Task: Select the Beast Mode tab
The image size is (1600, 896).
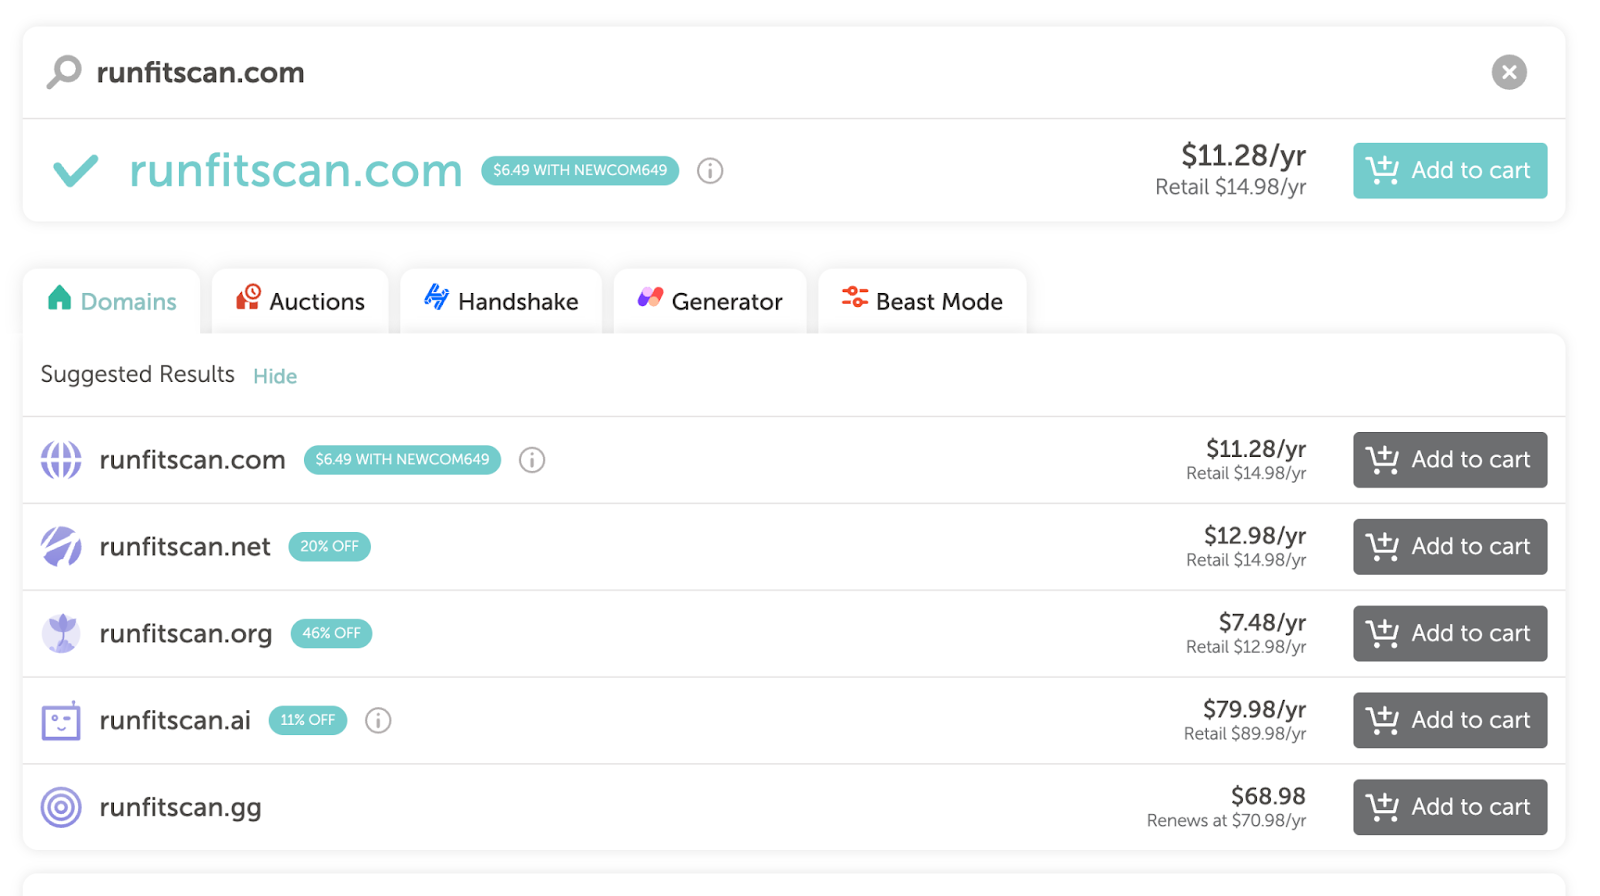Action: pyautogui.click(x=922, y=301)
